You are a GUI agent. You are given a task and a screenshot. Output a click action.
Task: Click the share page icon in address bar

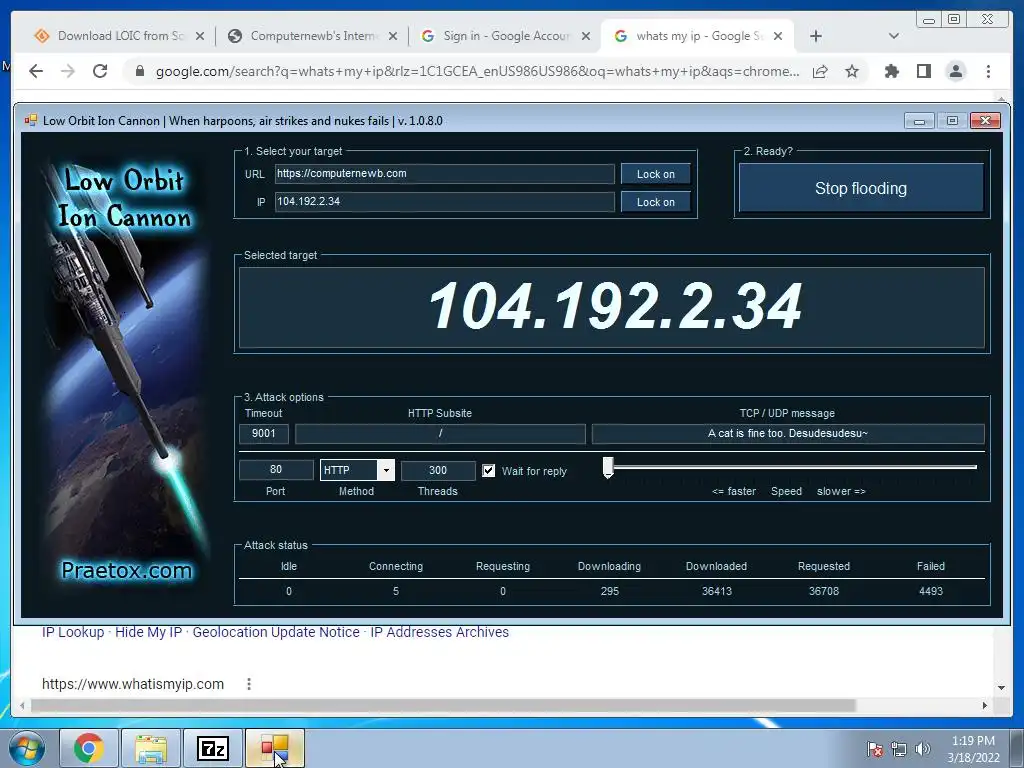click(820, 71)
